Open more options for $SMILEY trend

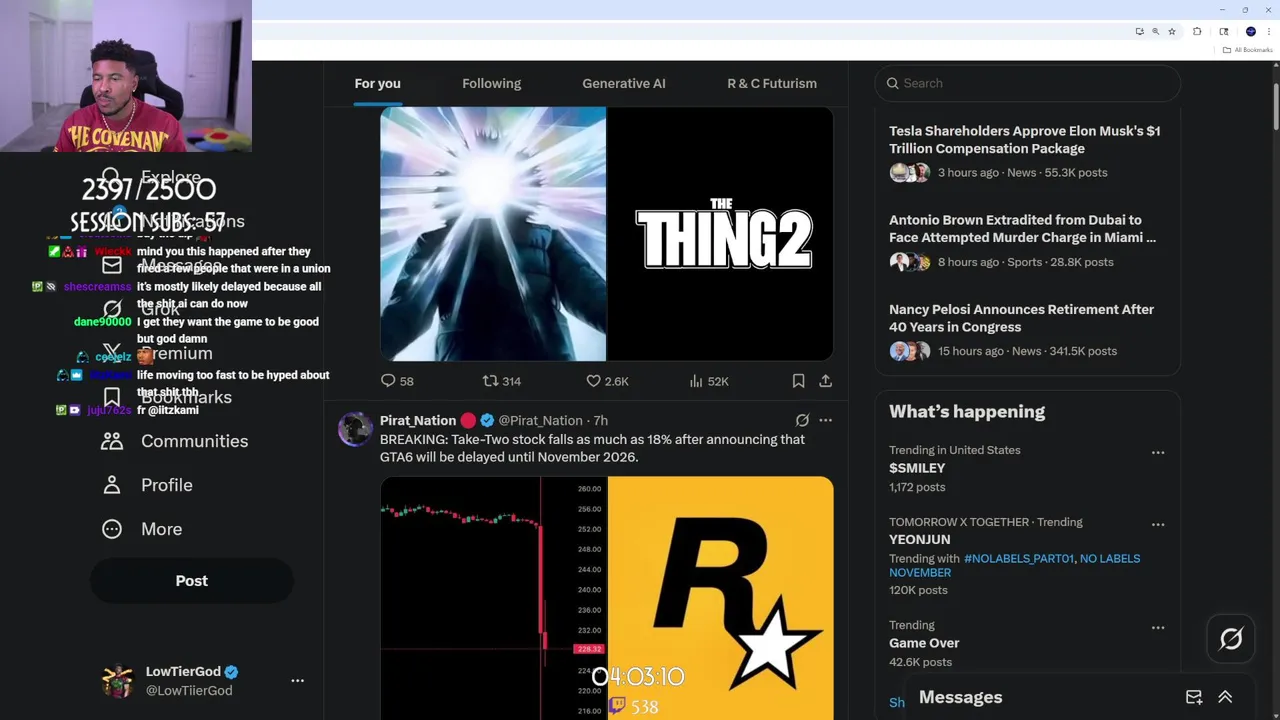pyautogui.click(x=1158, y=452)
